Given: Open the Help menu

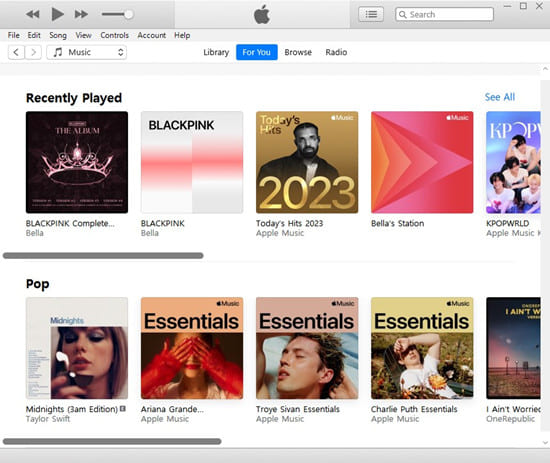Looking at the screenshot, I should pos(182,35).
